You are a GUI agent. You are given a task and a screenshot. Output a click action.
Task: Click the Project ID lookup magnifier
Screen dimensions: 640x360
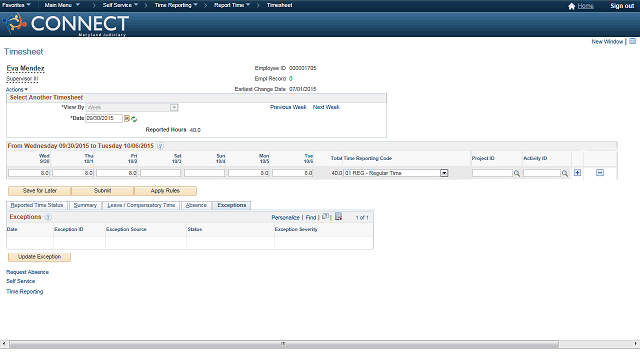tap(517, 173)
